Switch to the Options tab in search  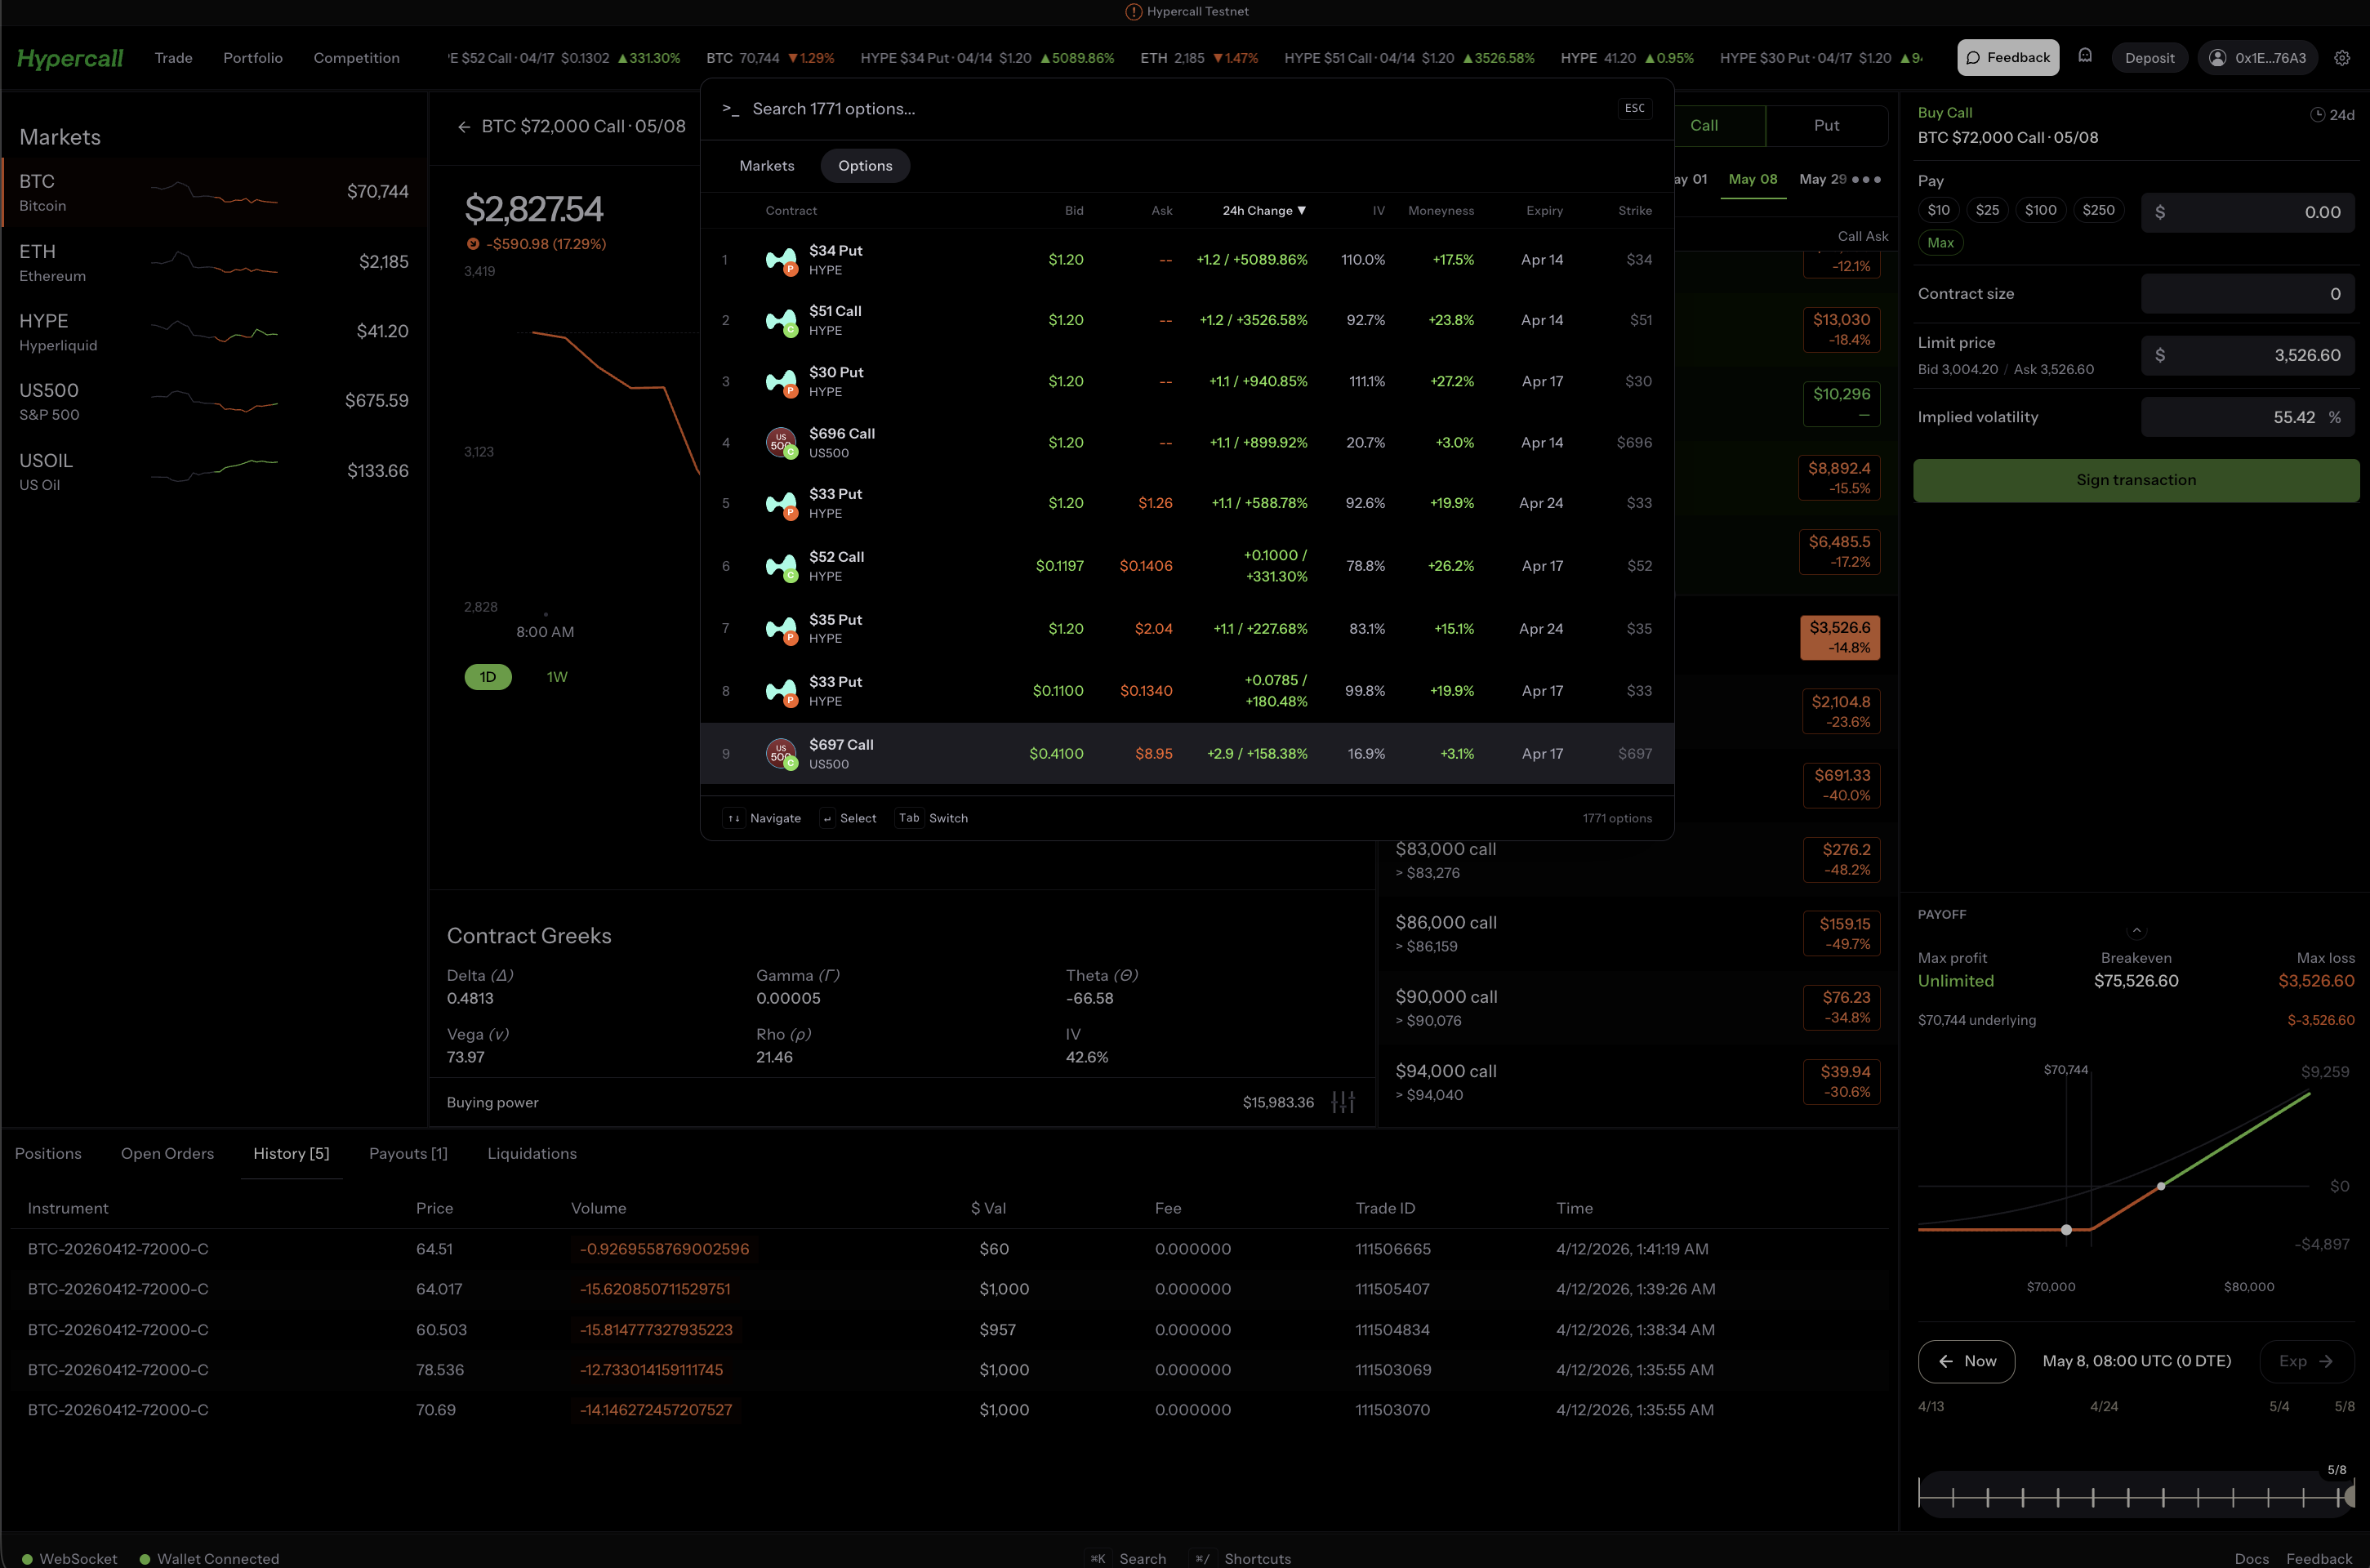click(x=865, y=166)
